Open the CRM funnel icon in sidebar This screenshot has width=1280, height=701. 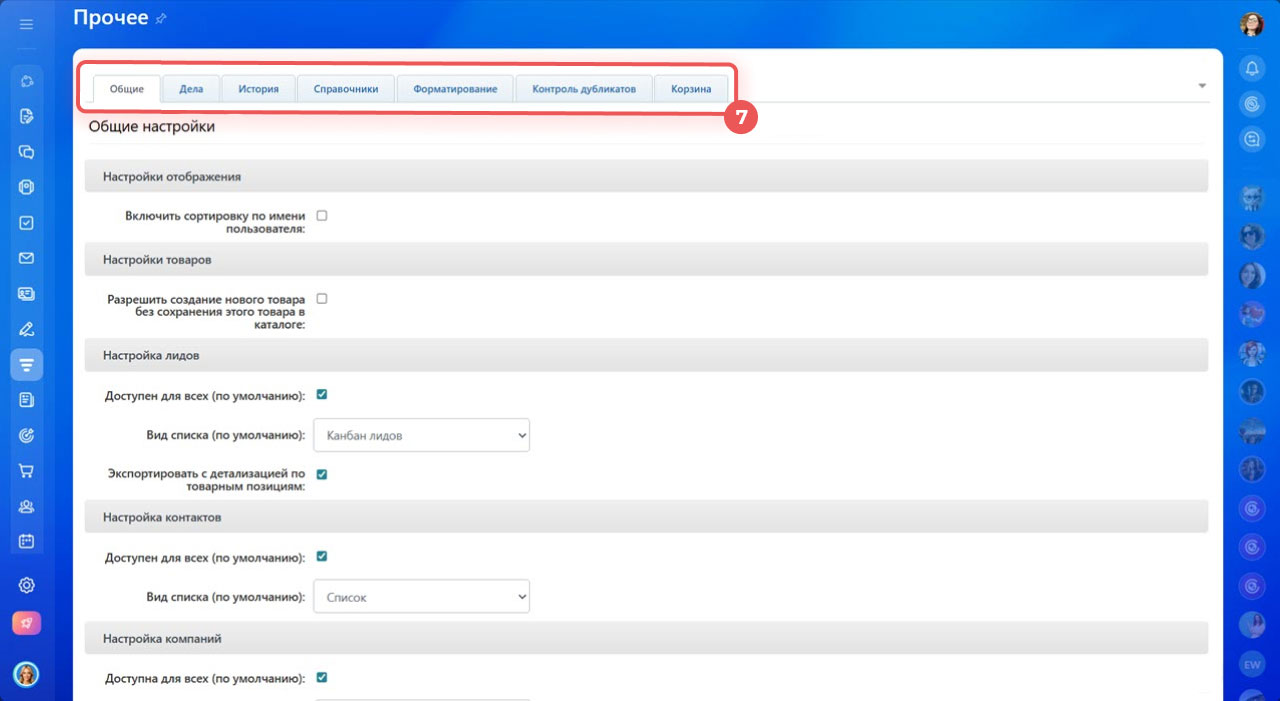(27, 364)
